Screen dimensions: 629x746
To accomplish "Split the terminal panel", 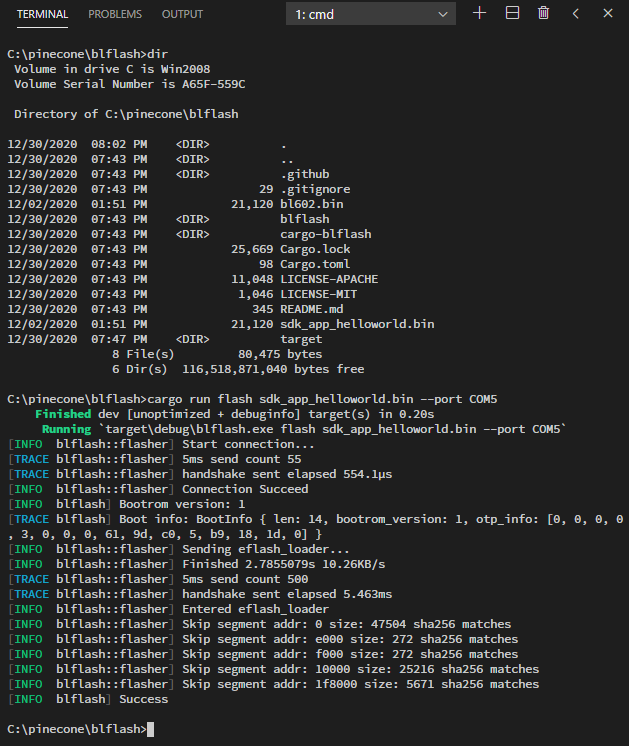I will 512,13.
